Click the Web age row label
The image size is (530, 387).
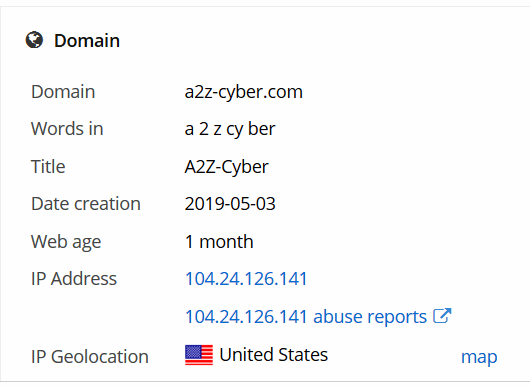pos(66,242)
